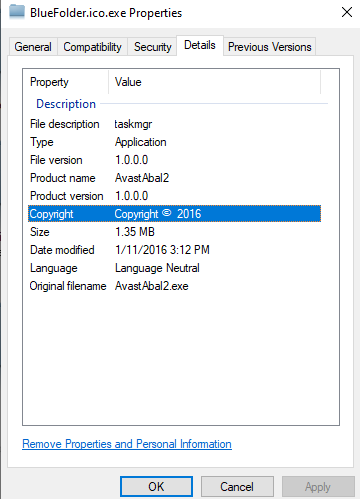Select the File version label
360x499 pixels.
point(56,160)
